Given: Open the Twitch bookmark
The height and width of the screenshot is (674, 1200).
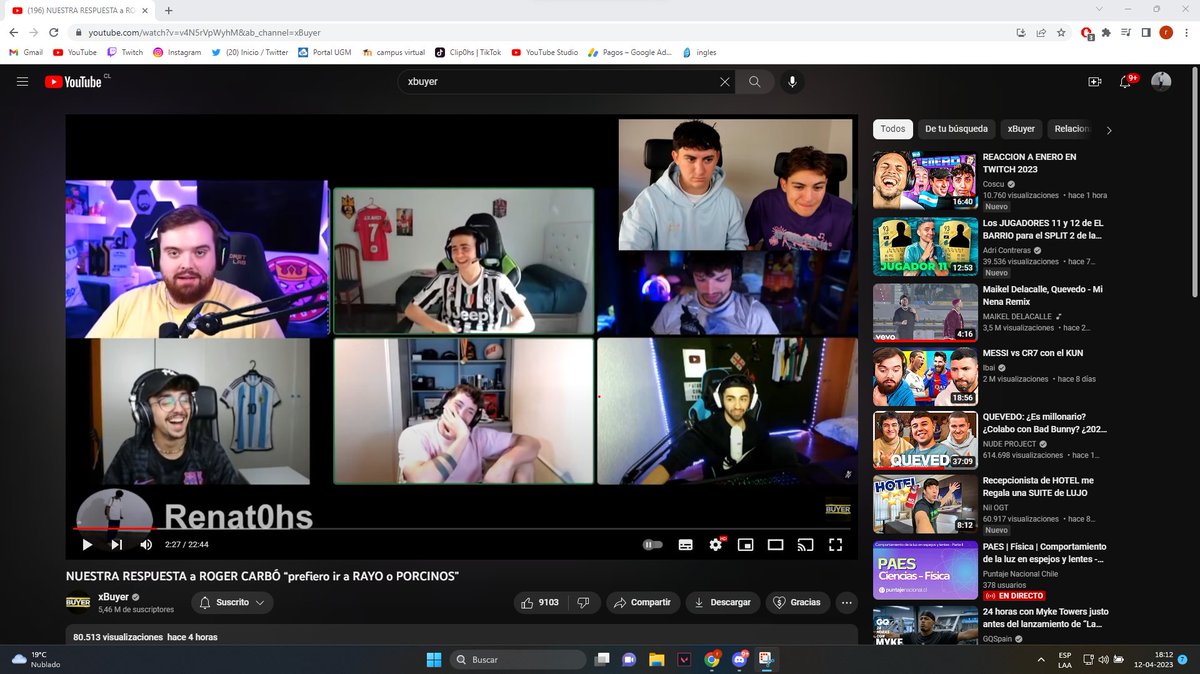Looking at the screenshot, I should pos(125,52).
